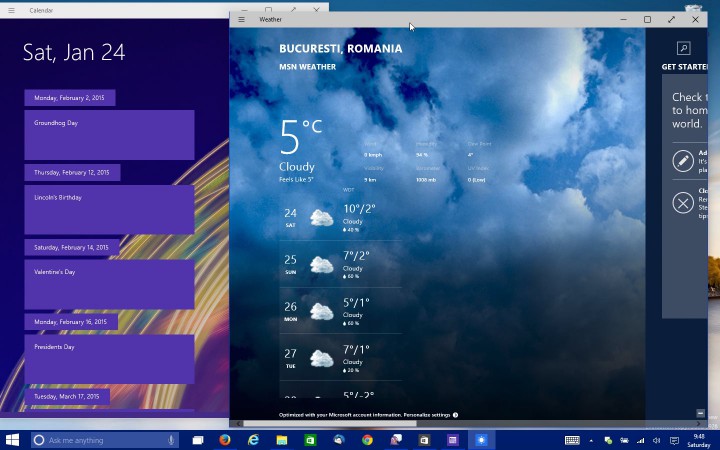Open the taskbar clock showing 9:48 Saturday

[x=698, y=440]
